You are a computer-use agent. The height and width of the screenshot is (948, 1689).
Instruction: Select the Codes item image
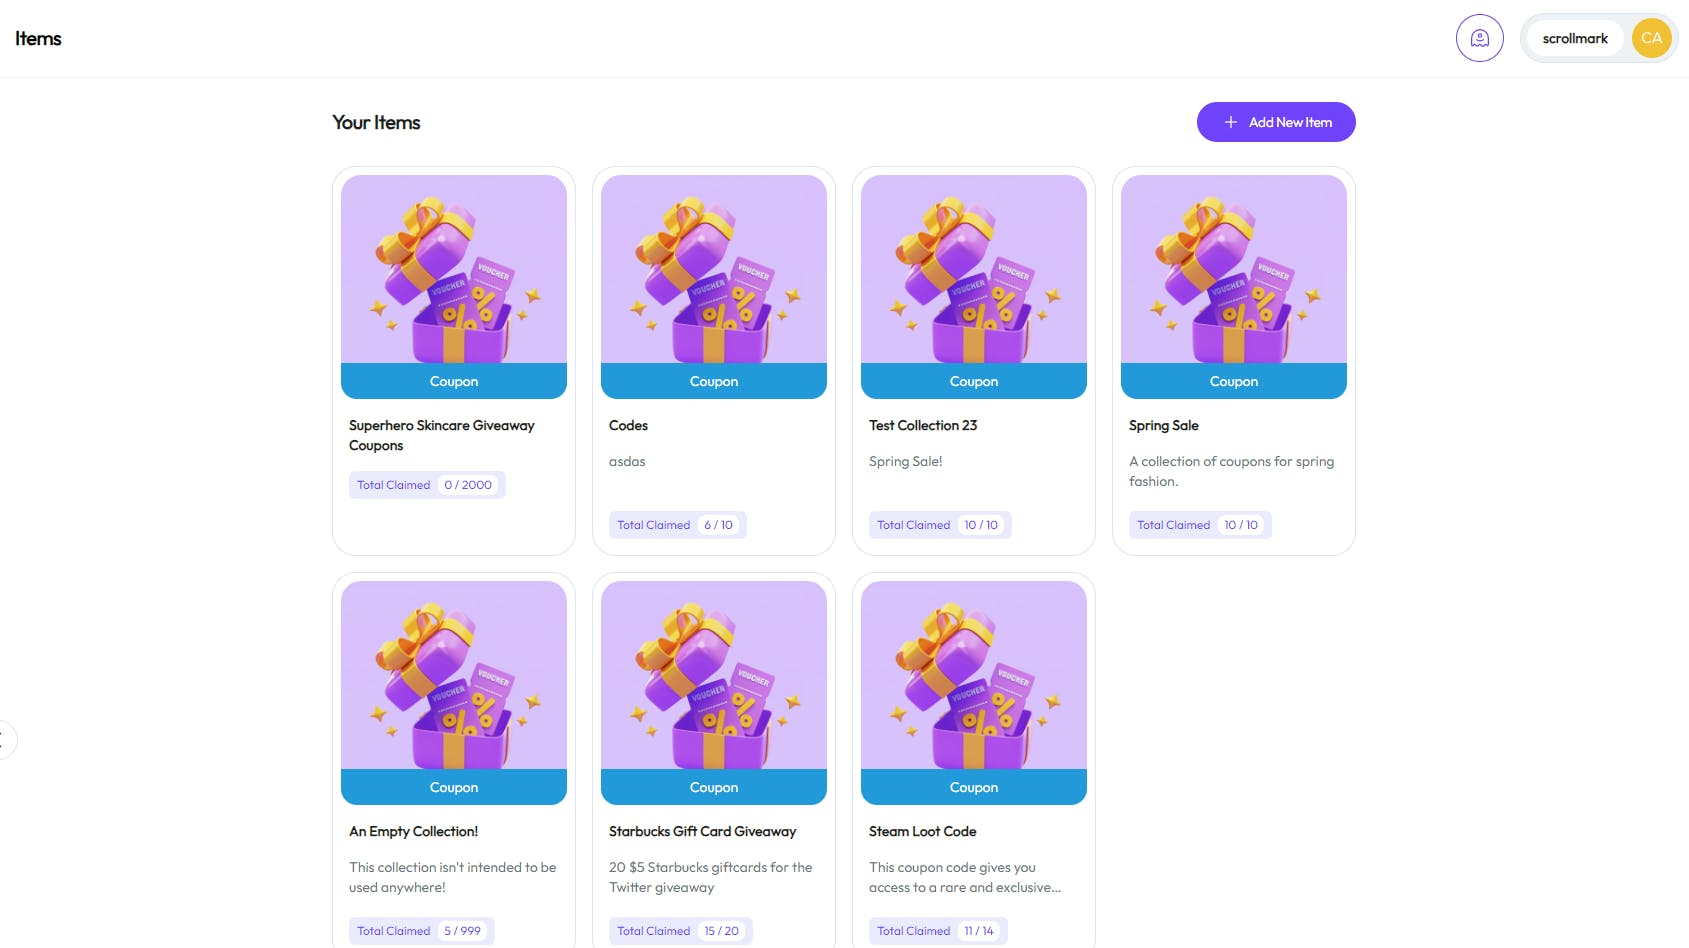[x=714, y=269]
